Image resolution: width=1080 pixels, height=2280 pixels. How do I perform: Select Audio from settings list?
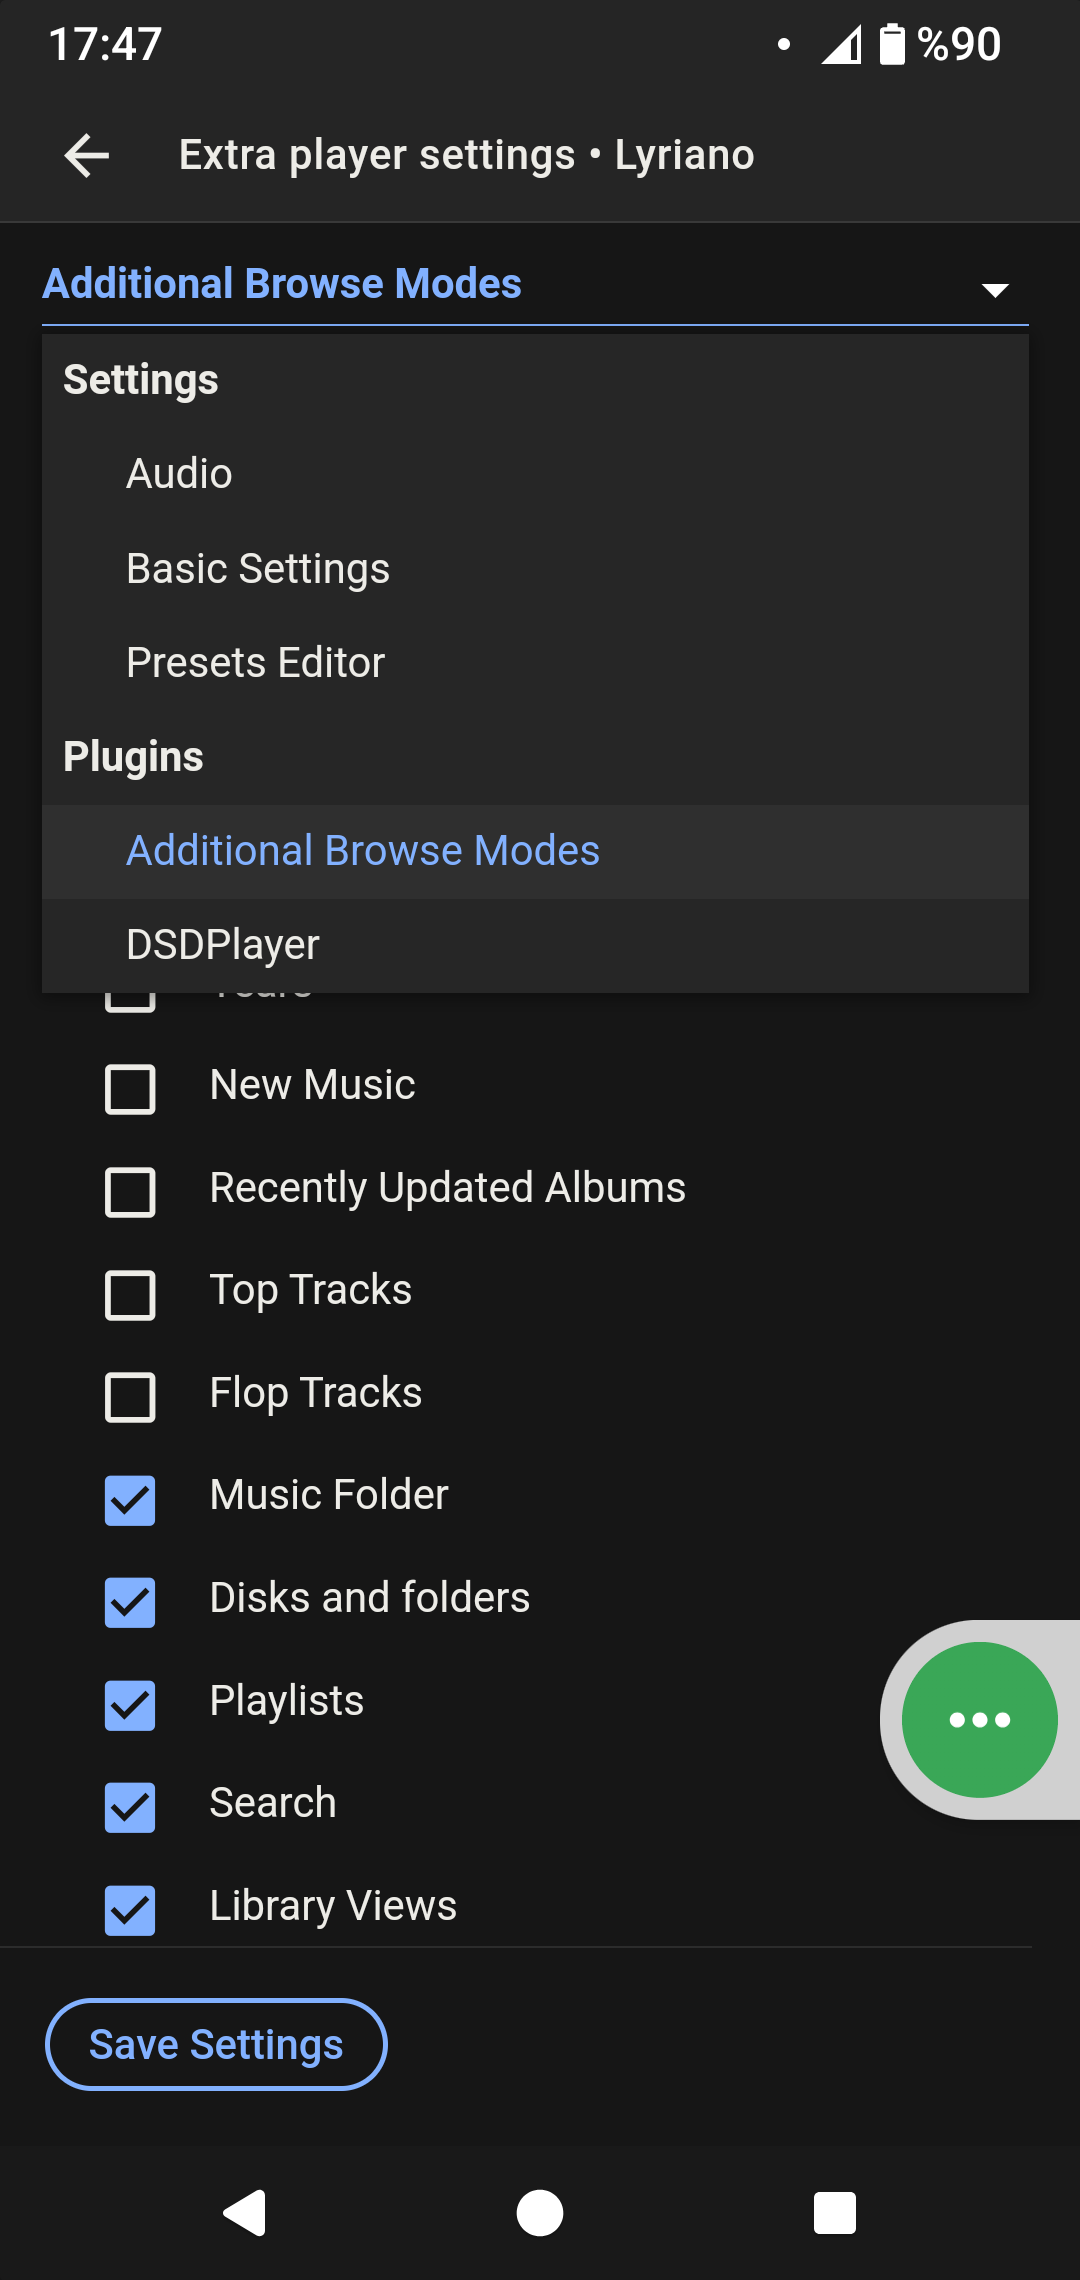pyautogui.click(x=535, y=474)
